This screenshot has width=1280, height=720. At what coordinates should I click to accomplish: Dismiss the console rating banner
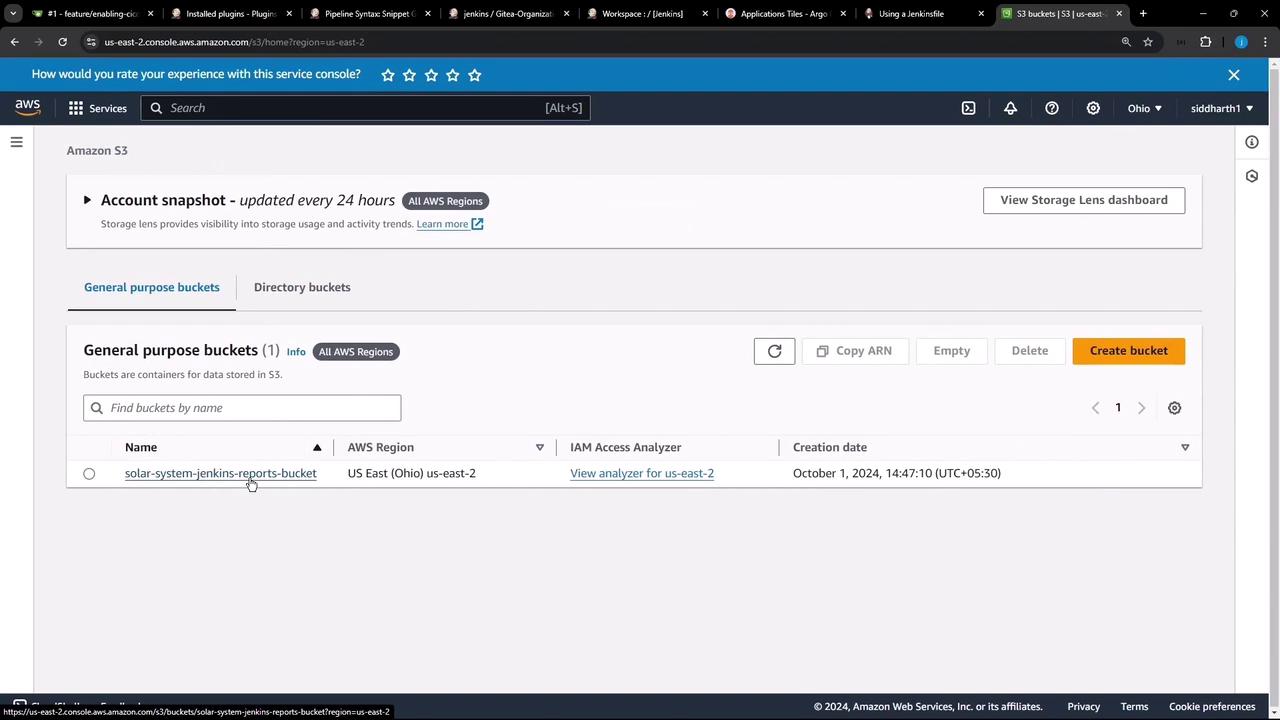pyautogui.click(x=1234, y=75)
